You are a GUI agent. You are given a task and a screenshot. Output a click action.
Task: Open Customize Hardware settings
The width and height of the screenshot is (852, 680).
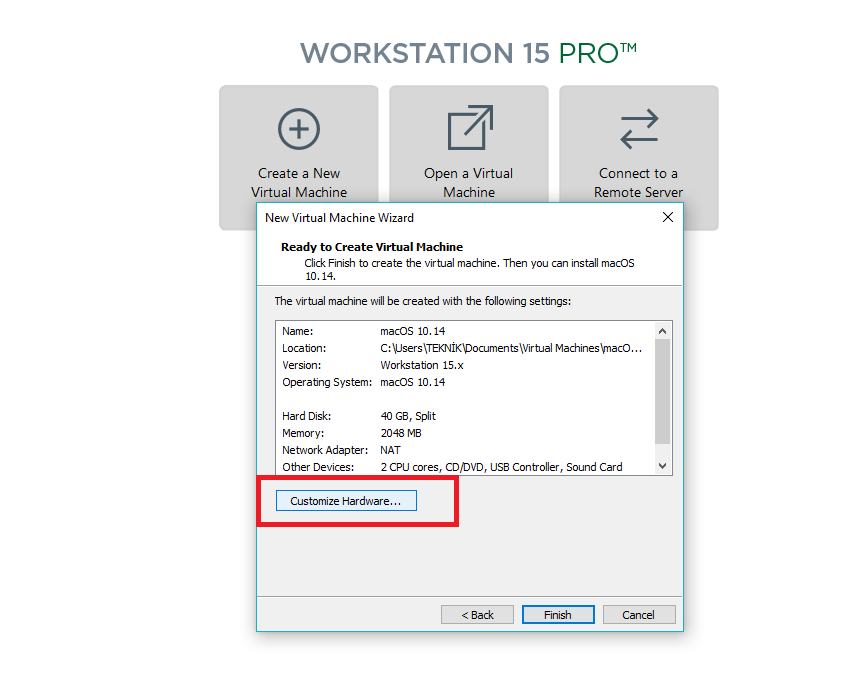pos(346,501)
